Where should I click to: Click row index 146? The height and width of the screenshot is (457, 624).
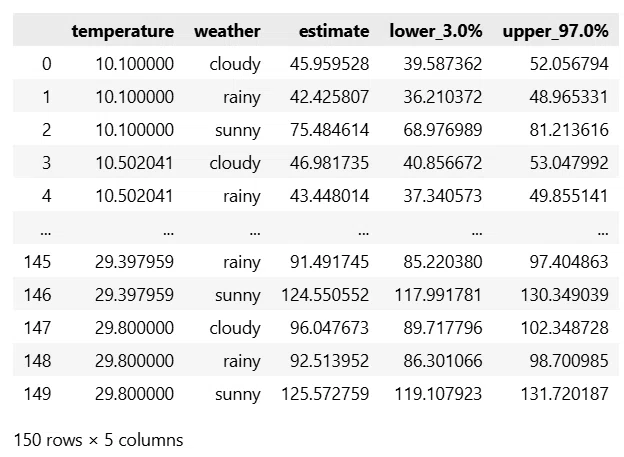(x=37, y=295)
